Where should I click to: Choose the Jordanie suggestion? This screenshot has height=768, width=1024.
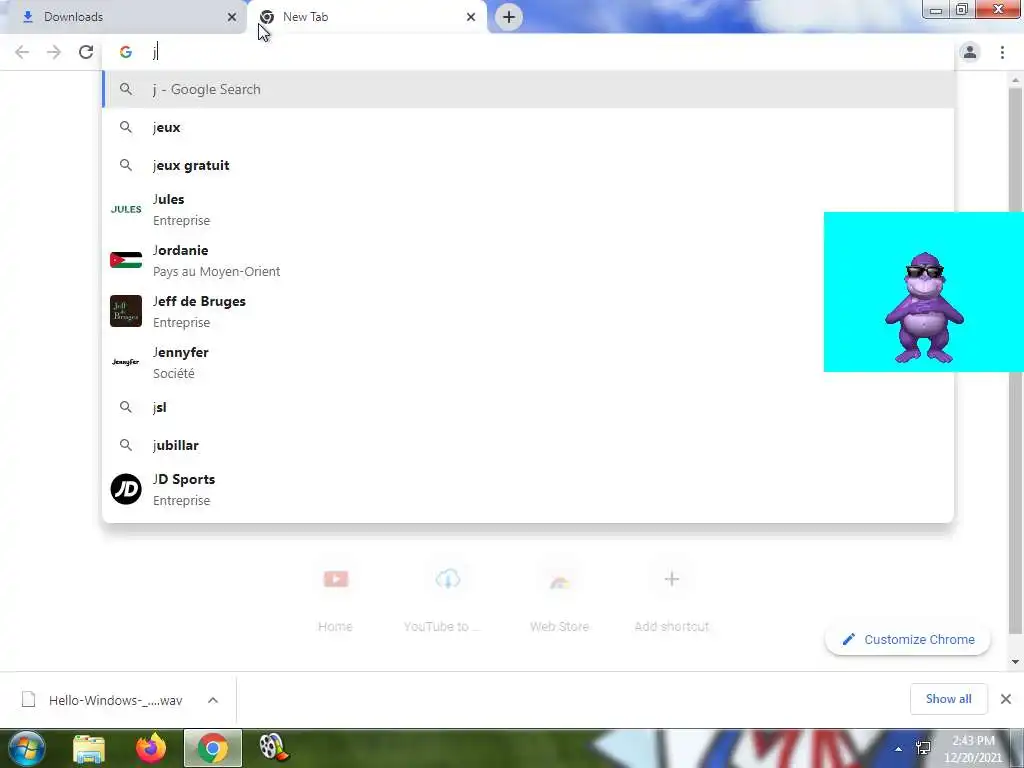[528, 261]
